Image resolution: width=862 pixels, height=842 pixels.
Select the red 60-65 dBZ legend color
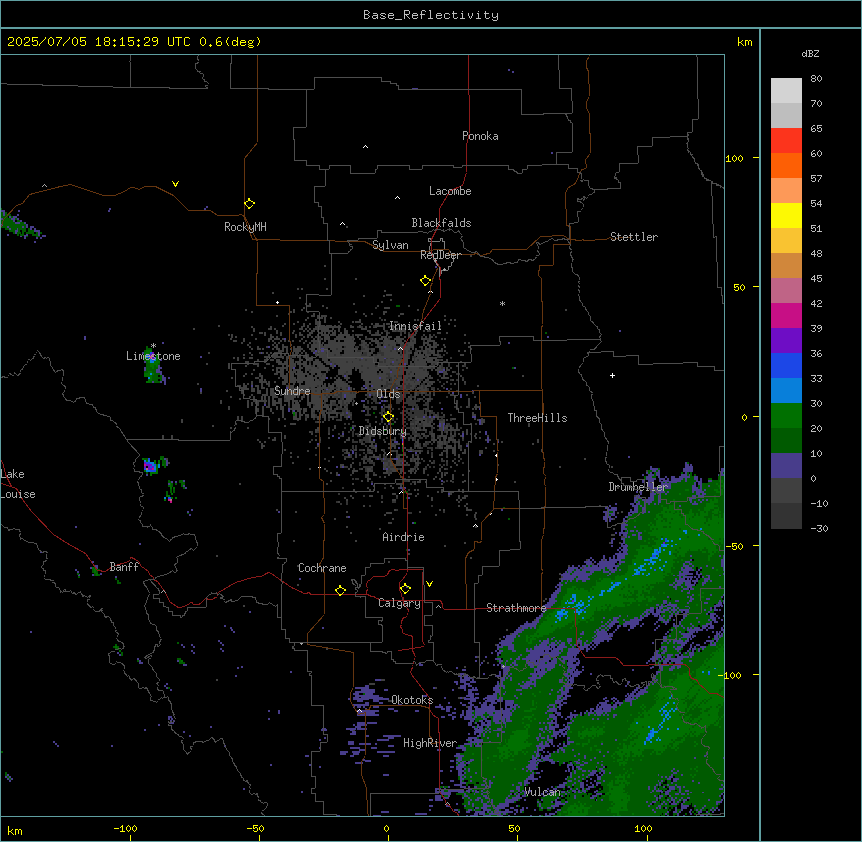click(x=786, y=140)
